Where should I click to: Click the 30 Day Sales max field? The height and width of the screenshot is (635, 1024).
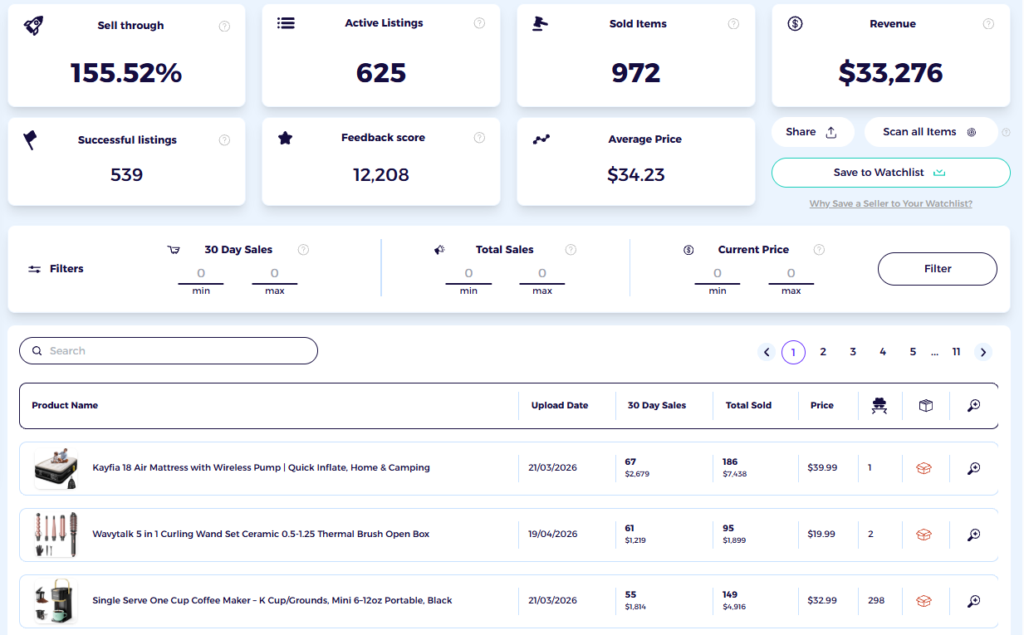[x=274, y=274]
